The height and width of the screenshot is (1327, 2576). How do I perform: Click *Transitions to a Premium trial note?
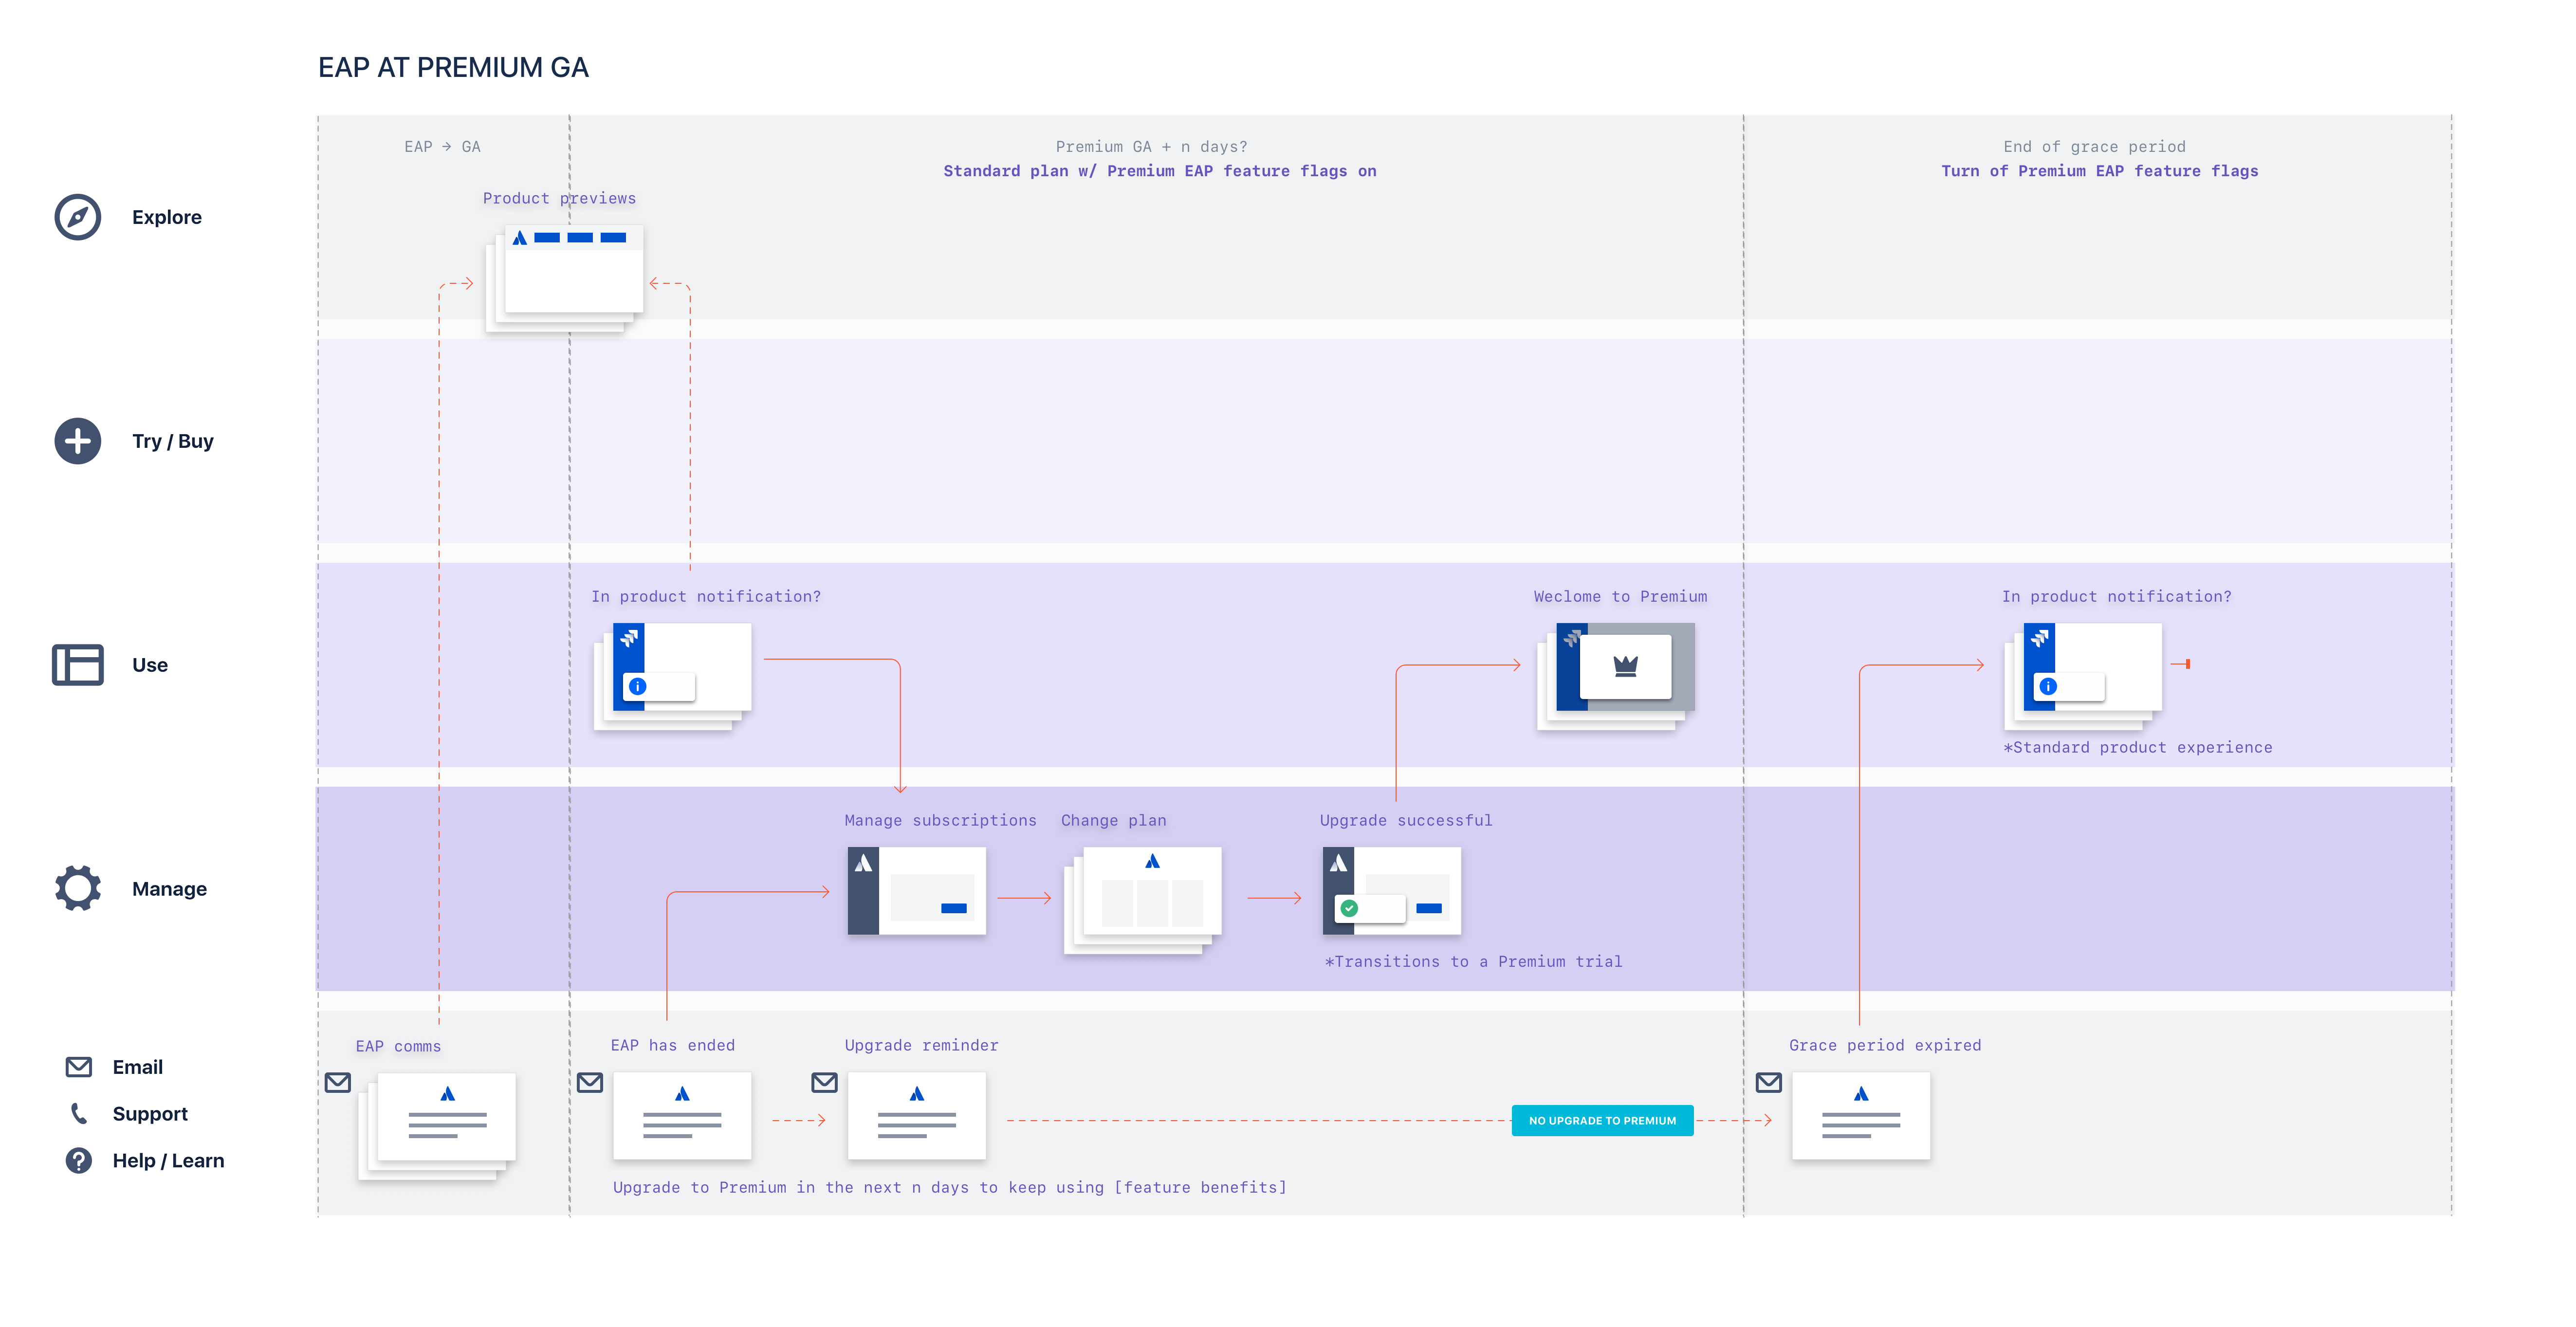click(1473, 961)
